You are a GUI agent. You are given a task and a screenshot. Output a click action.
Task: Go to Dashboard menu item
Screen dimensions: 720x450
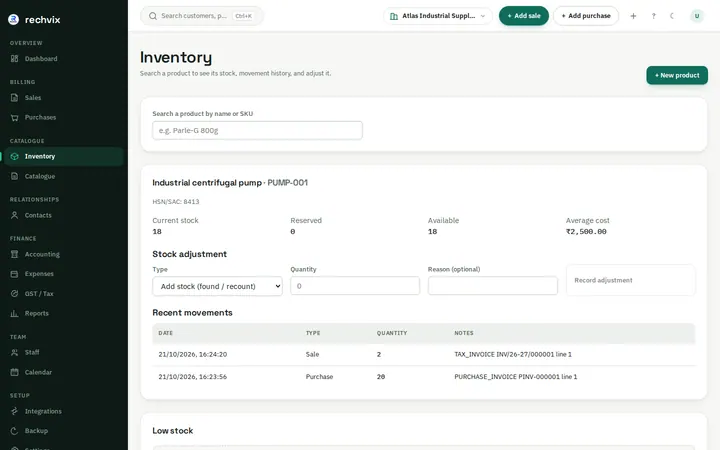[62, 59]
